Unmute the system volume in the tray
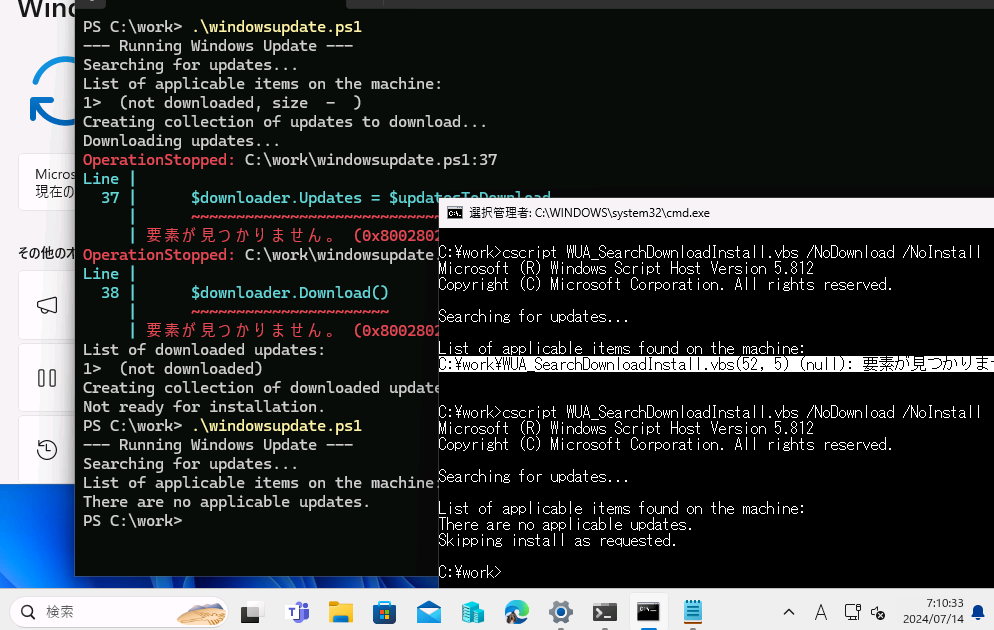994x630 pixels. [x=876, y=612]
